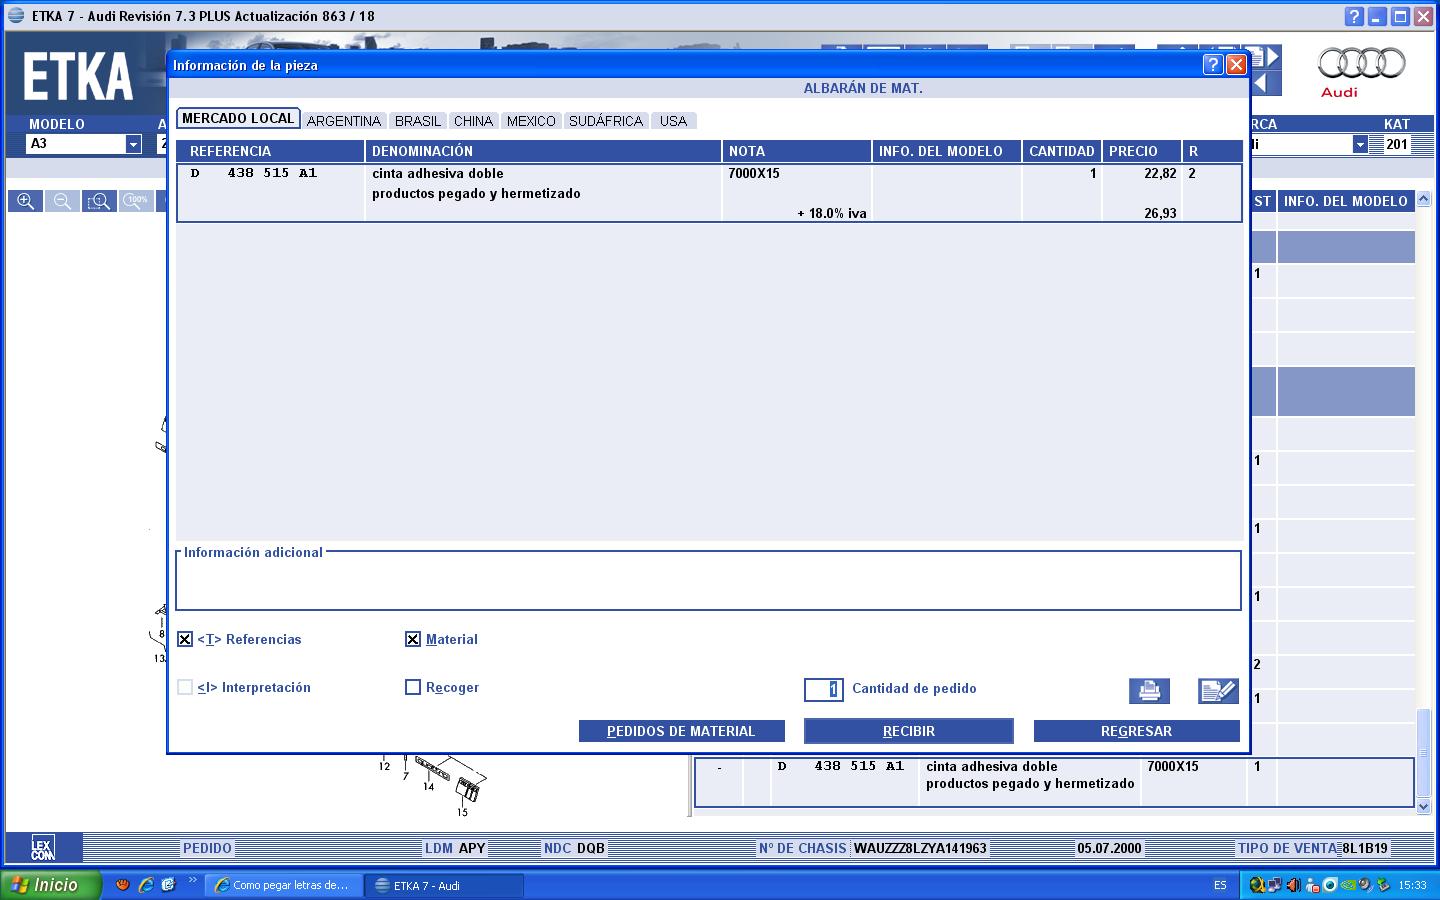Image resolution: width=1440 pixels, height=900 pixels.
Task: Select reference D 438 515 A1 in dialog
Action: pos(254,173)
